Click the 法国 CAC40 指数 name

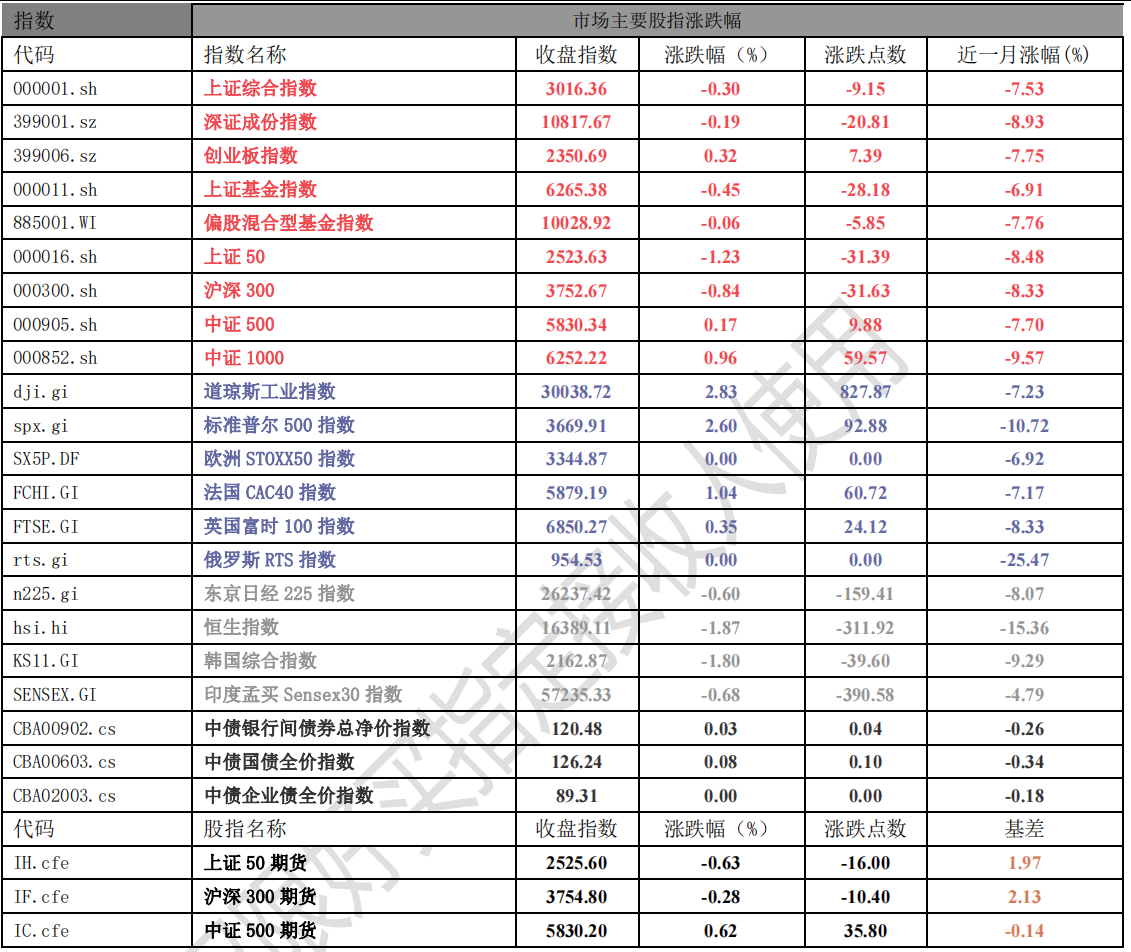pyautogui.click(x=269, y=493)
